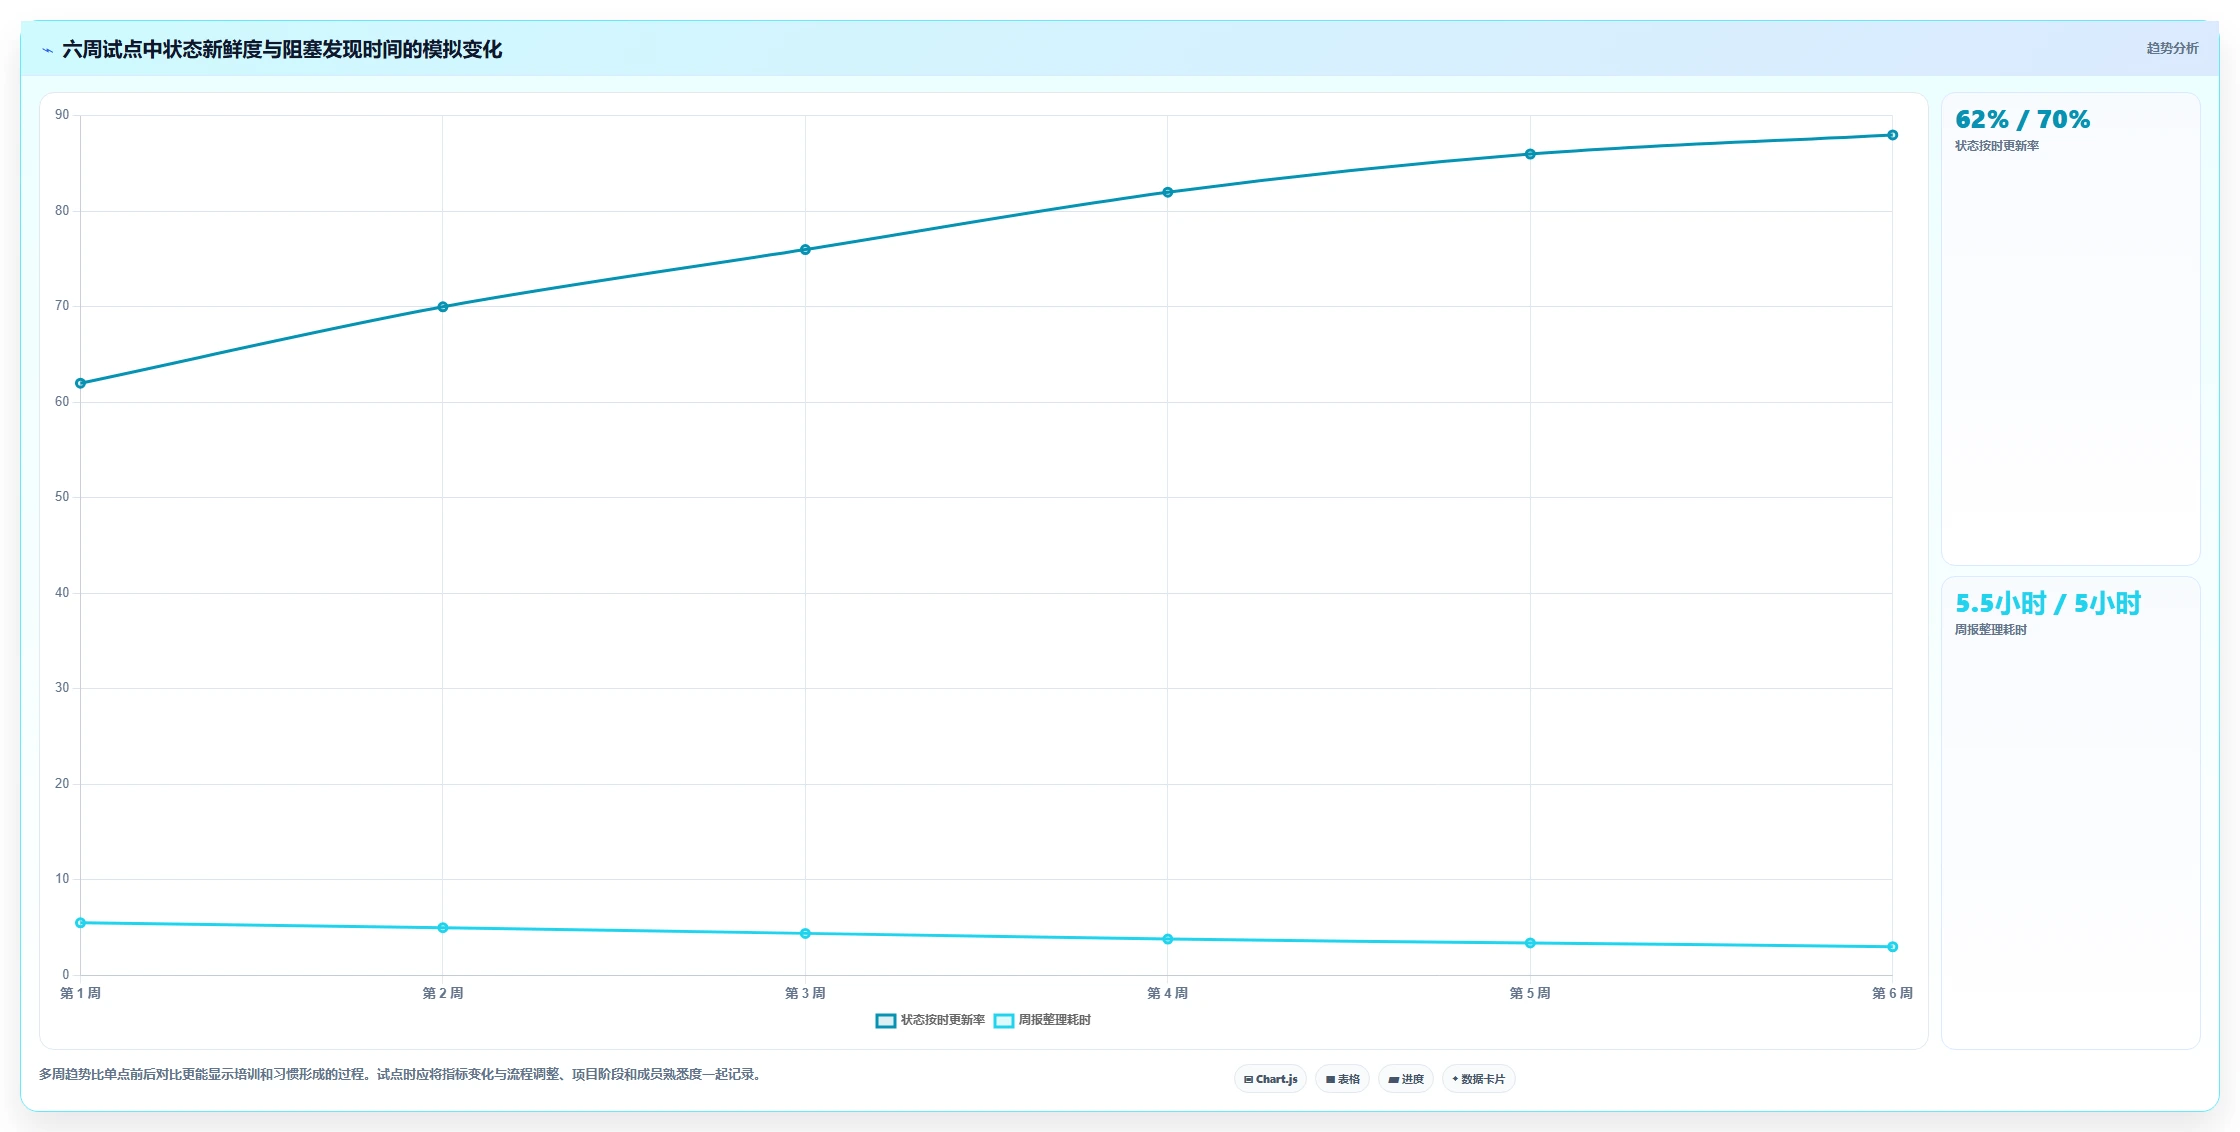Click weekly-report-time point at 第 5 周
Screen dimensions: 2240x1132
(x=1530, y=943)
